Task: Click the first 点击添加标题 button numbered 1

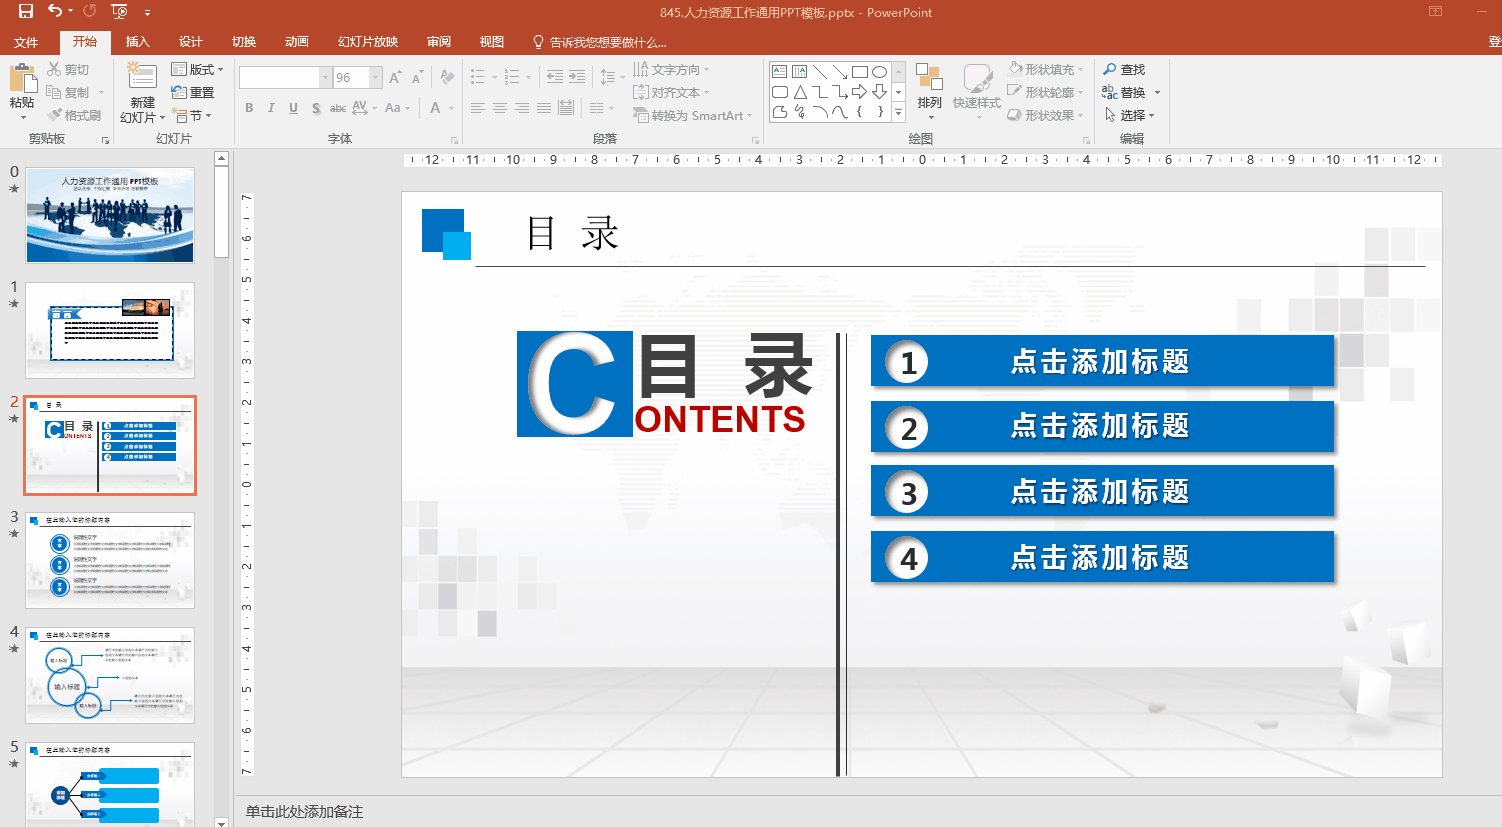Action: pos(1103,361)
